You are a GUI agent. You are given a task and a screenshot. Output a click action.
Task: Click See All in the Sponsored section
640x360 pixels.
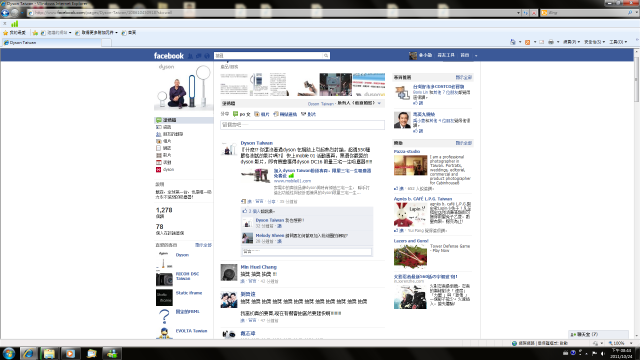coord(463,143)
